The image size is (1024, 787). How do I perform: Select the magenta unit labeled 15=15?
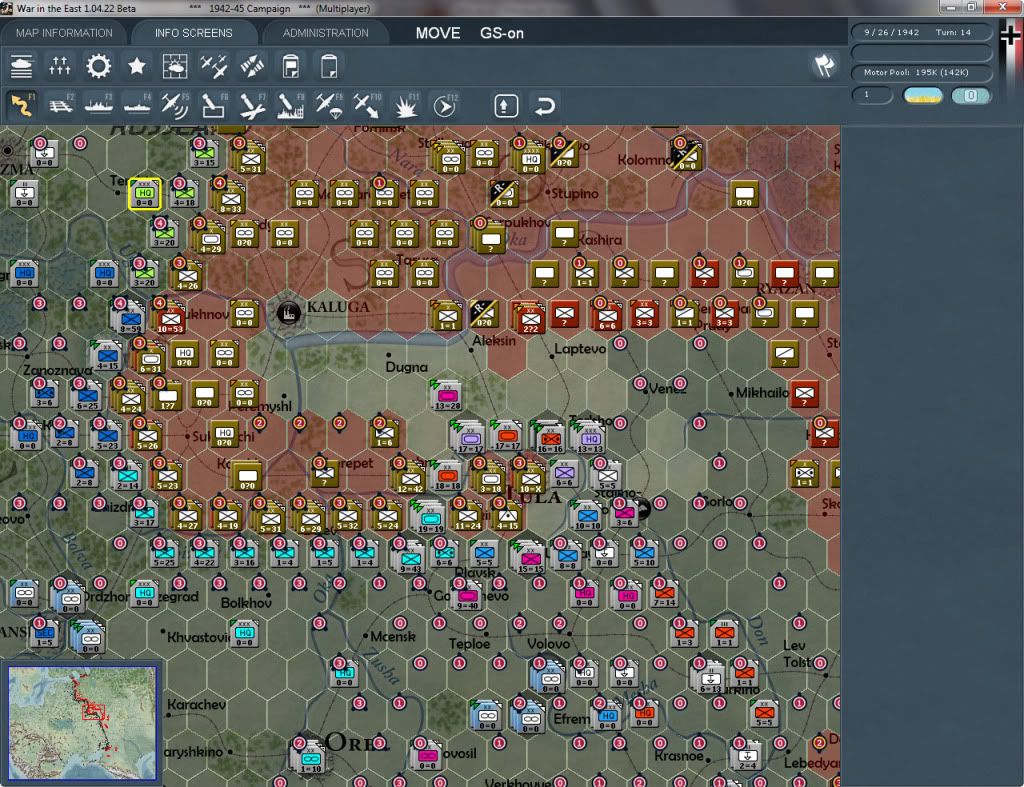point(530,558)
